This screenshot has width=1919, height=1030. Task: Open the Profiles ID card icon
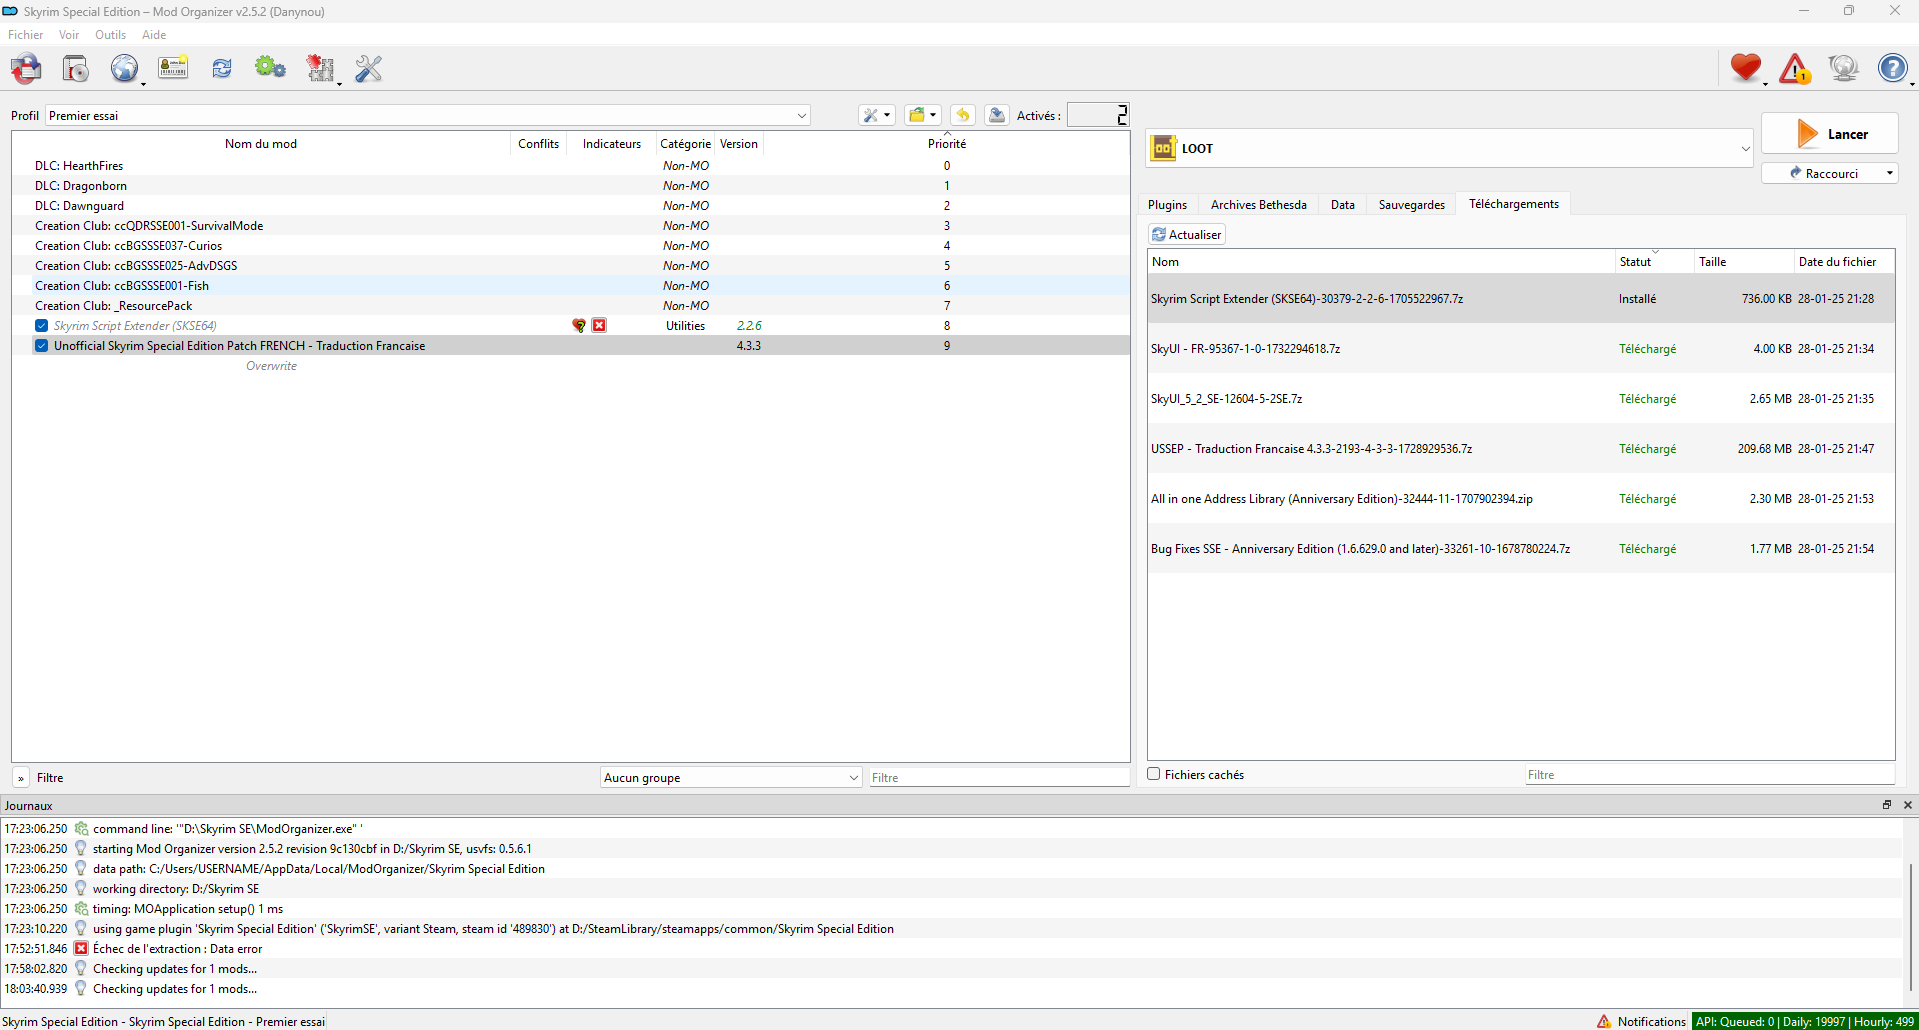pyautogui.click(x=173, y=68)
